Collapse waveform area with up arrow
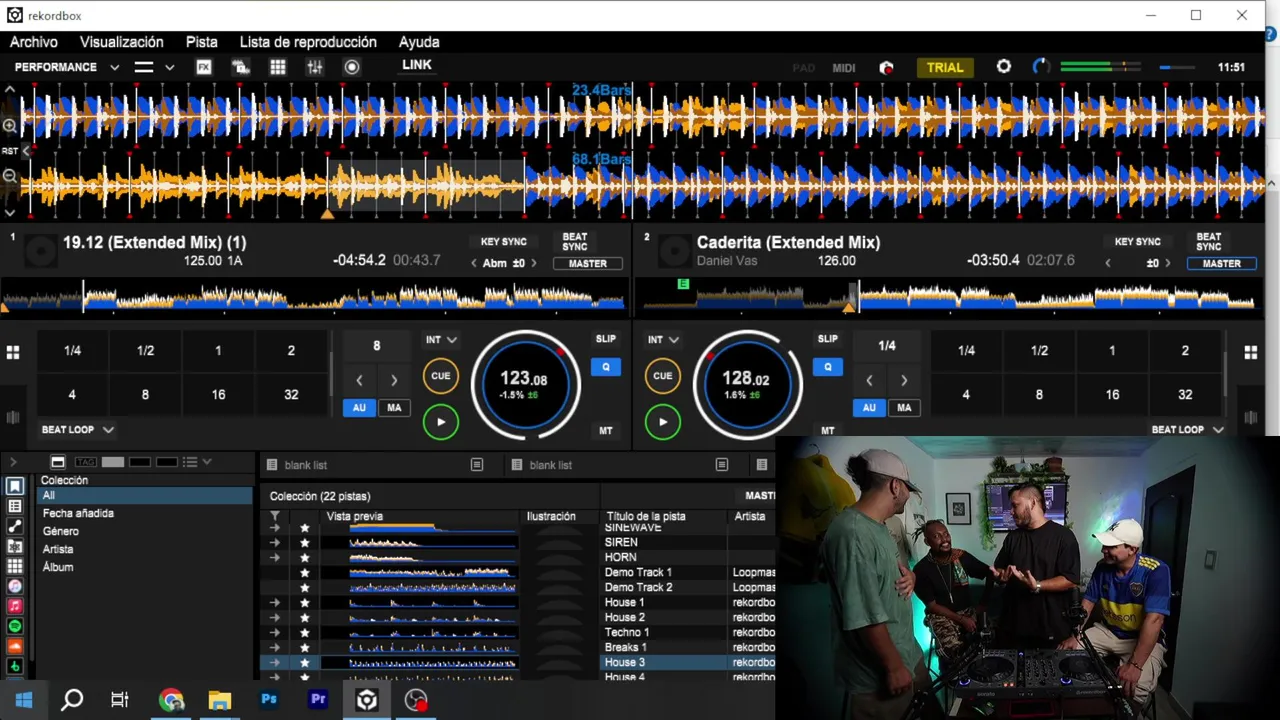The image size is (1280, 720). tap(10, 90)
